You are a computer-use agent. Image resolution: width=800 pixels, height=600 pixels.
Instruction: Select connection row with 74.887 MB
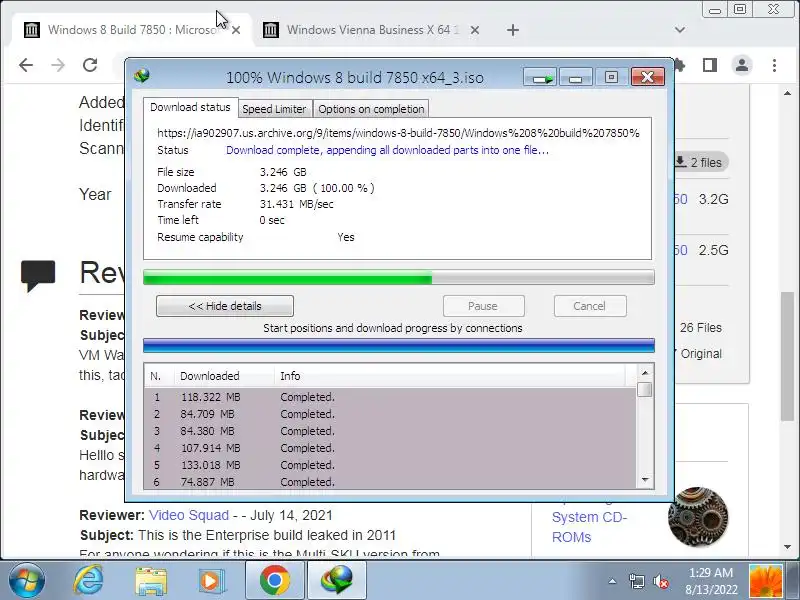390,482
